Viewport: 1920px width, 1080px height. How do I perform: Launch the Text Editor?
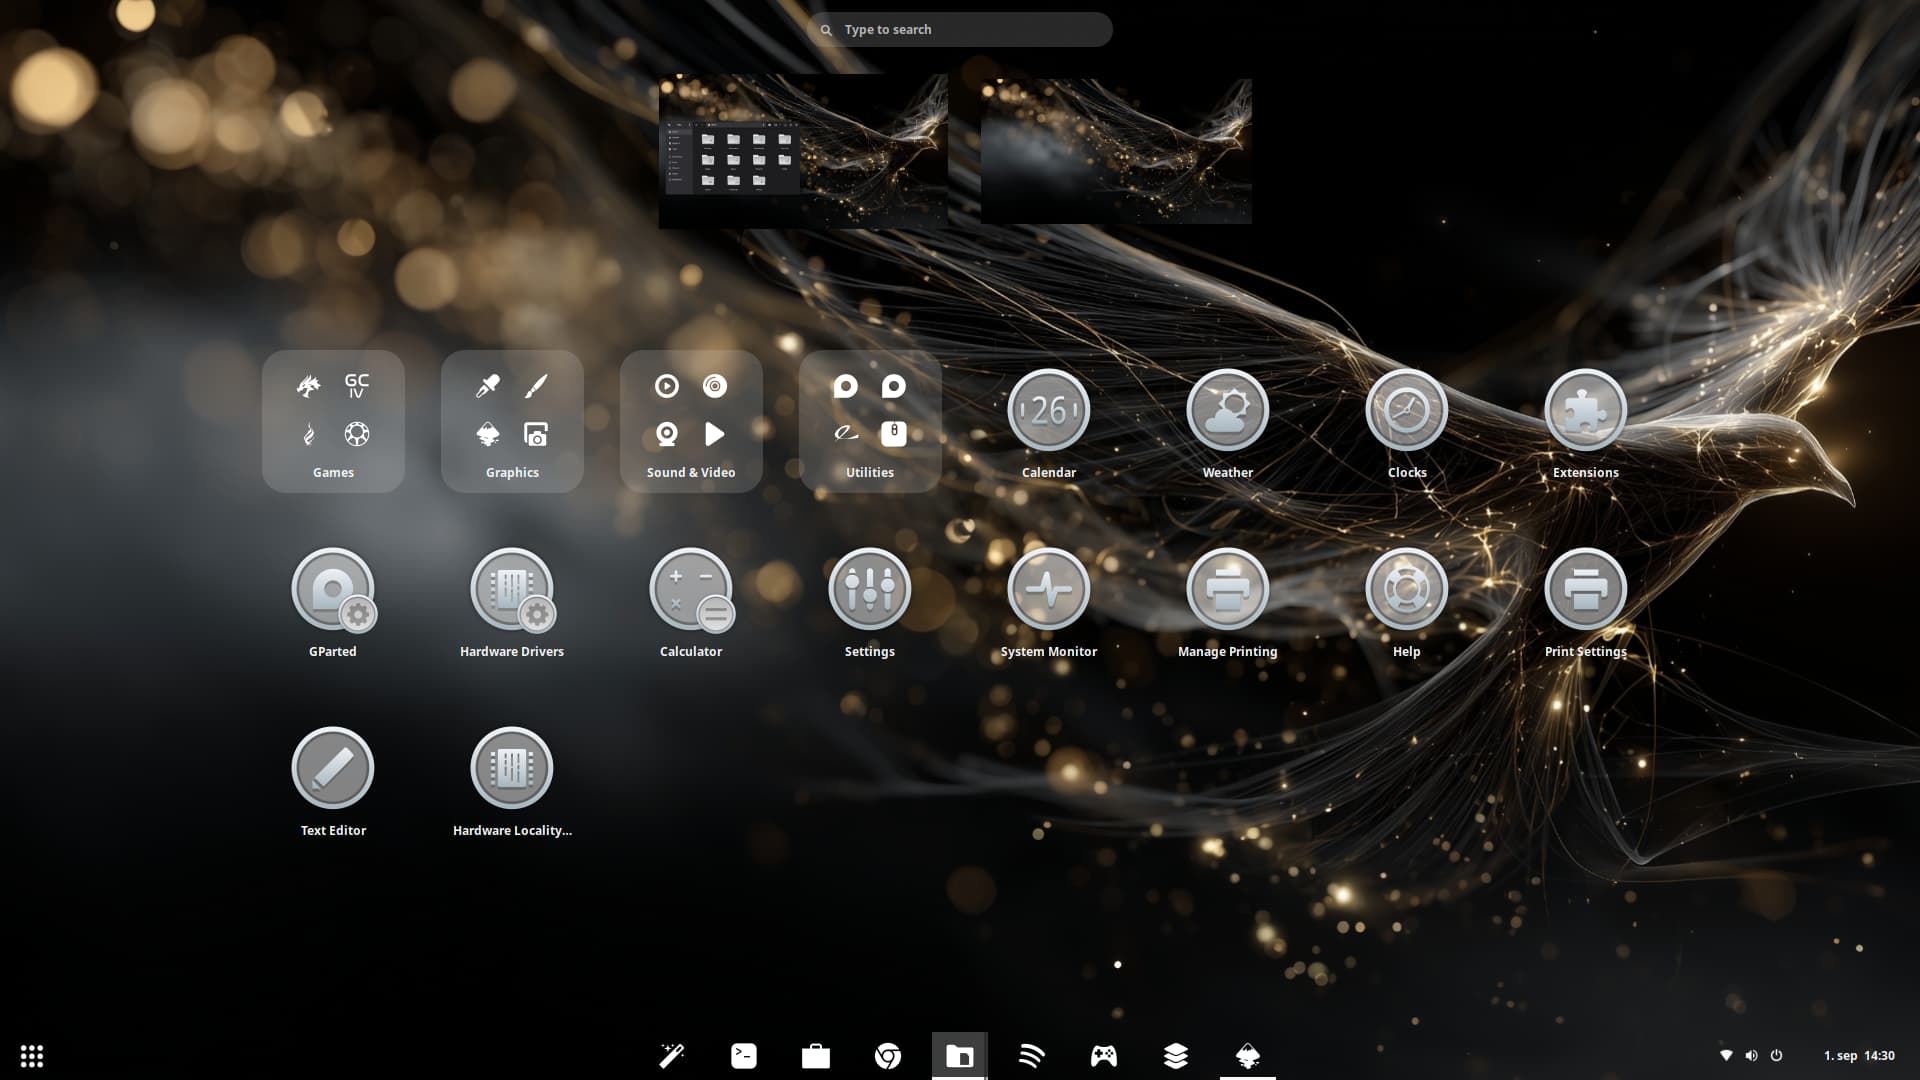click(333, 769)
